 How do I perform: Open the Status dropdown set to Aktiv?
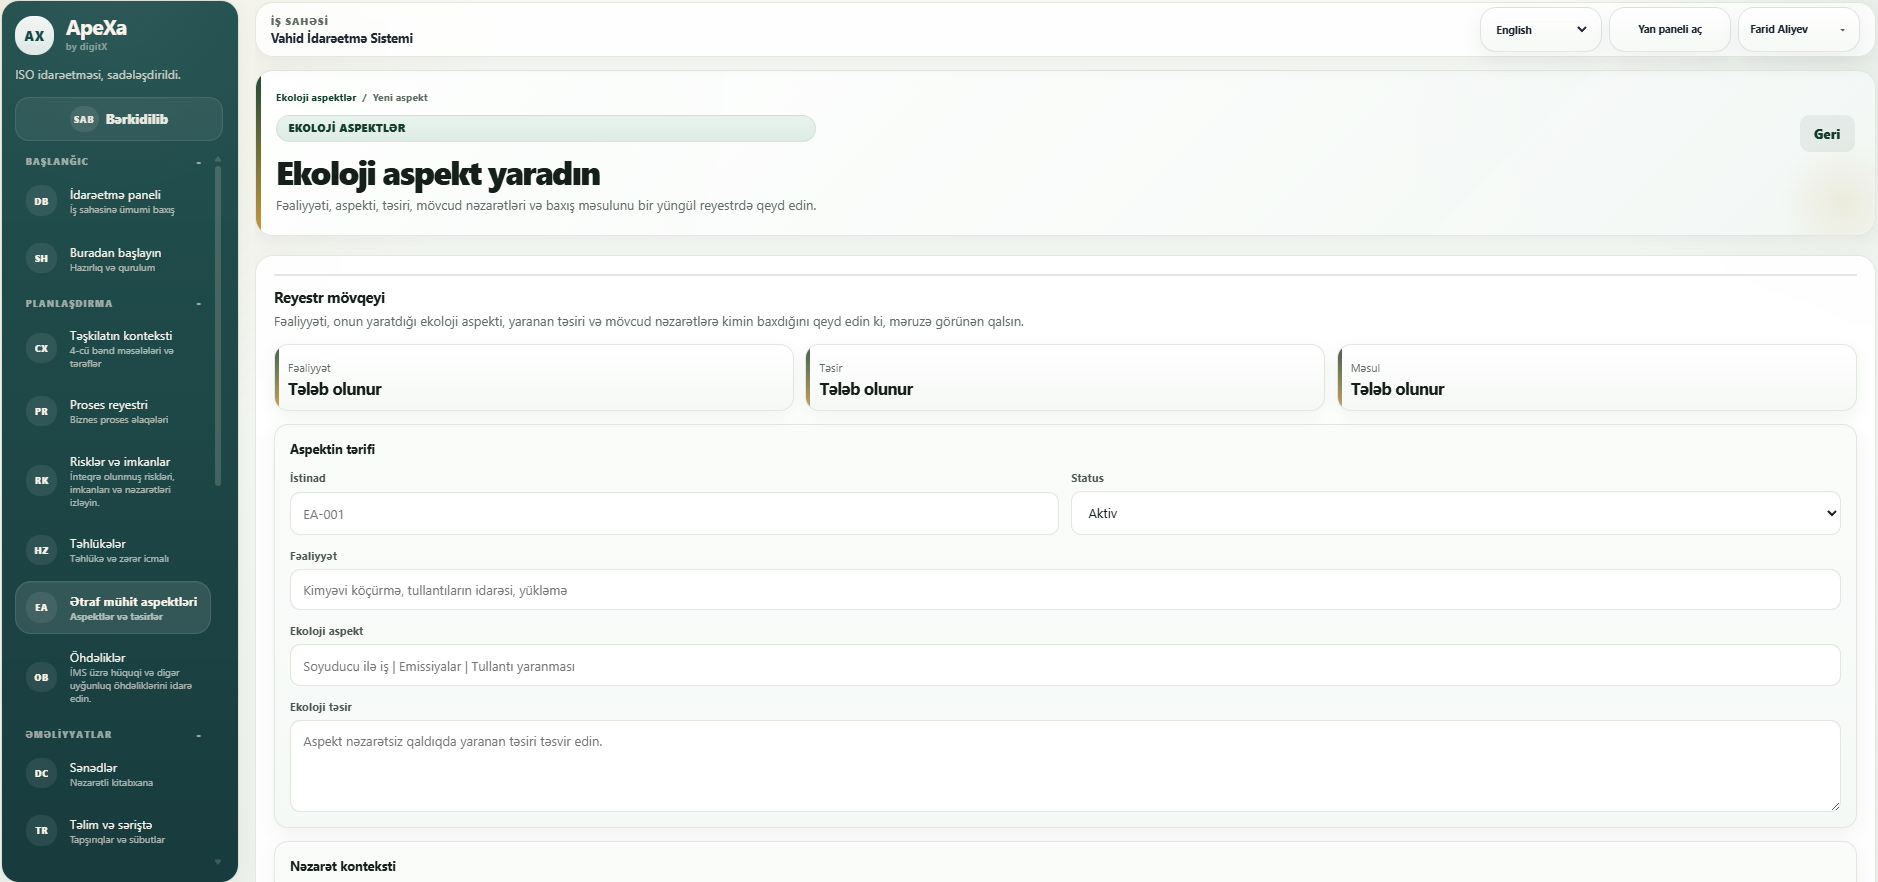(x=1455, y=513)
